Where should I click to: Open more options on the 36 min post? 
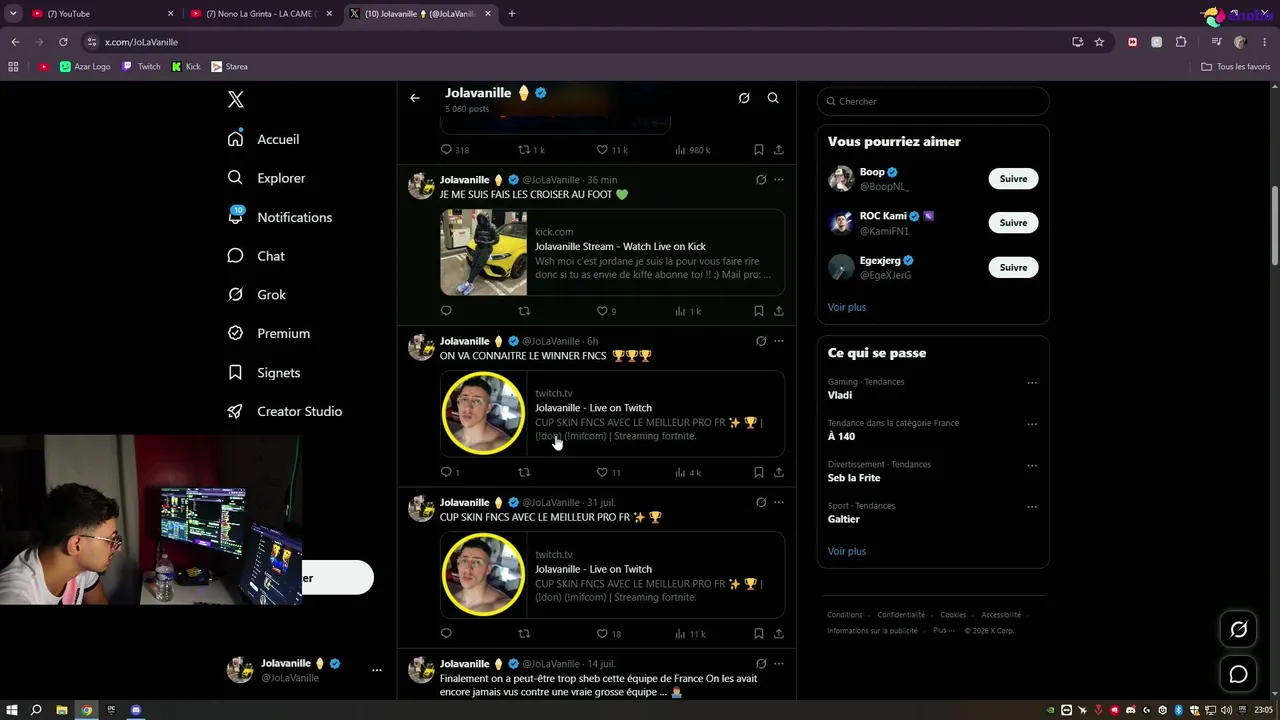tap(779, 180)
